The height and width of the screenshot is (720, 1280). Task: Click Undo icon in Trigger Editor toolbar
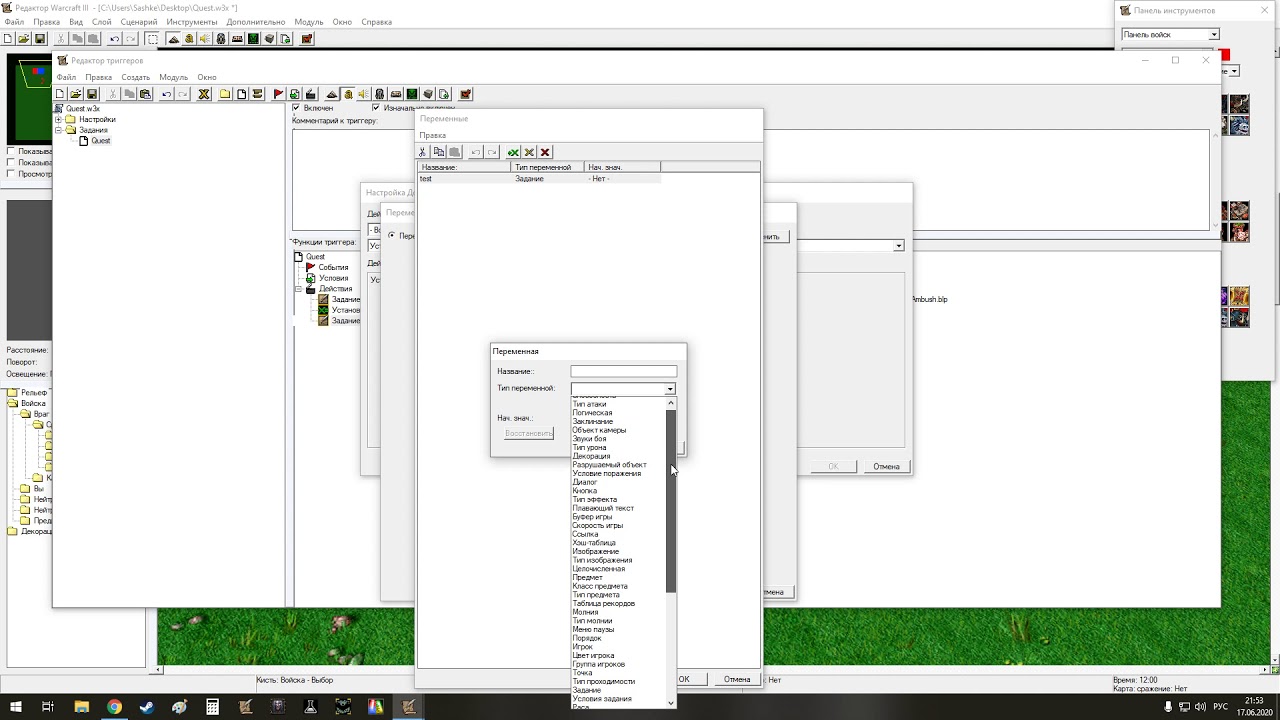(x=167, y=94)
